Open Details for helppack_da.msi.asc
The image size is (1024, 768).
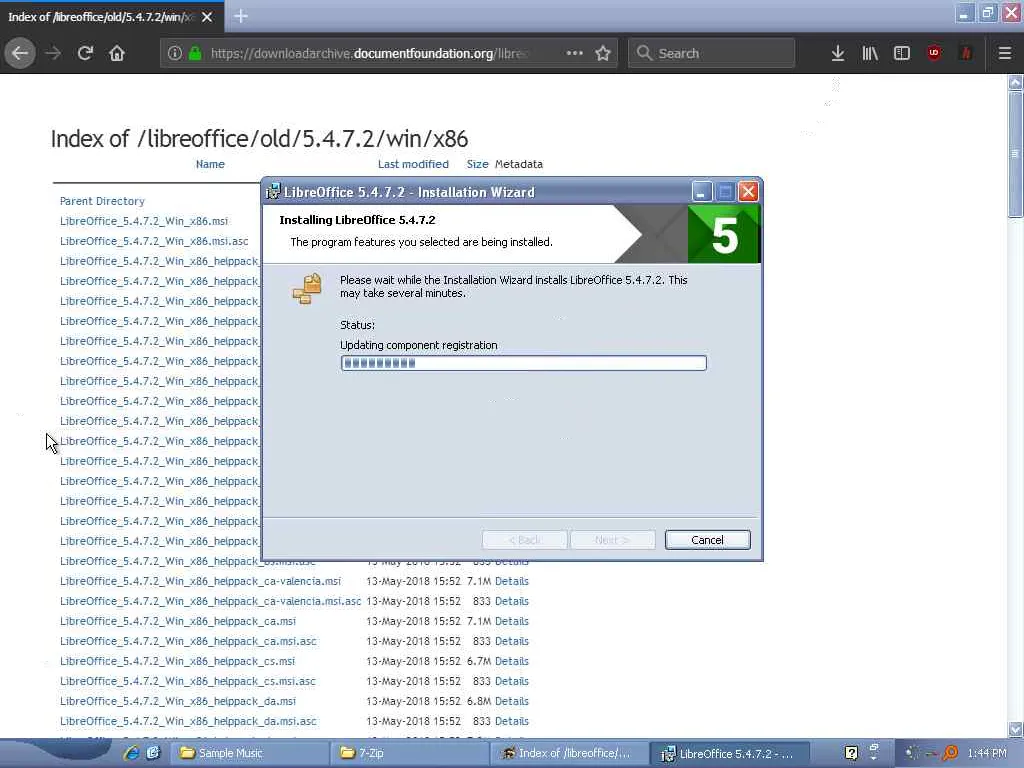pyautogui.click(x=511, y=721)
